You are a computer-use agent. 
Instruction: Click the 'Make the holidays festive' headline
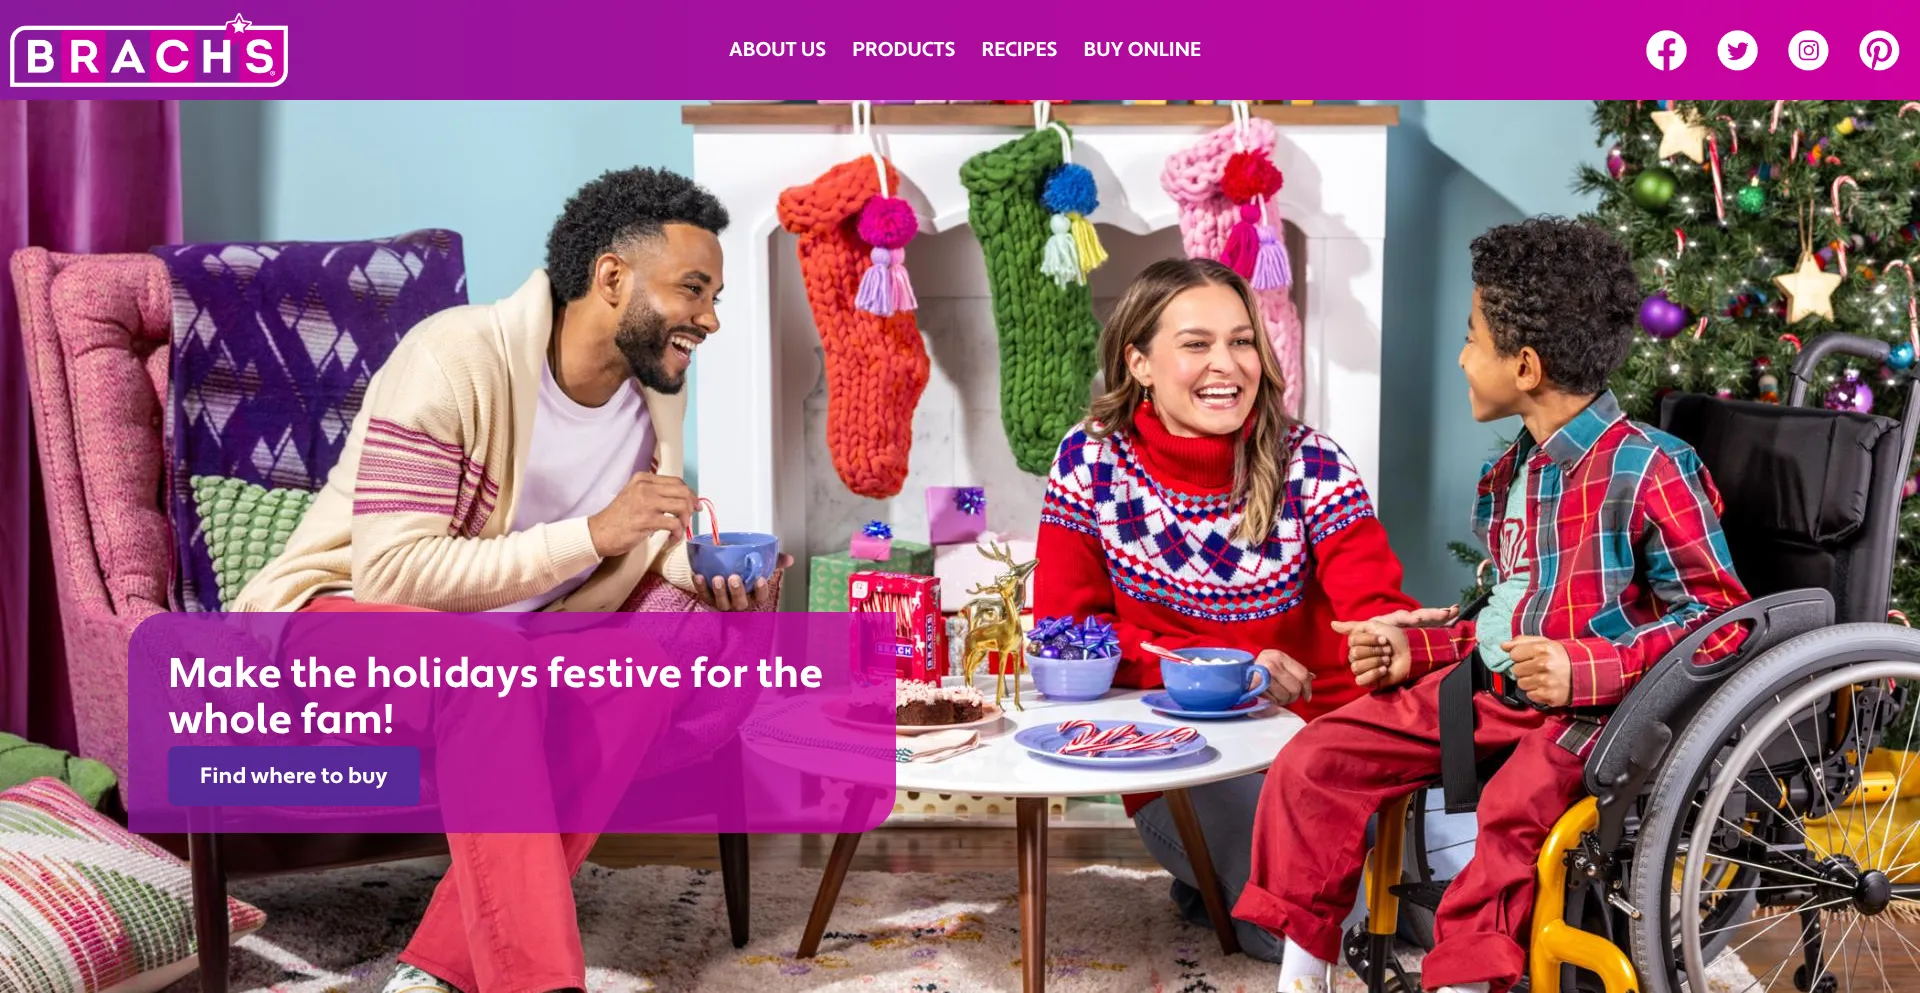click(x=495, y=696)
